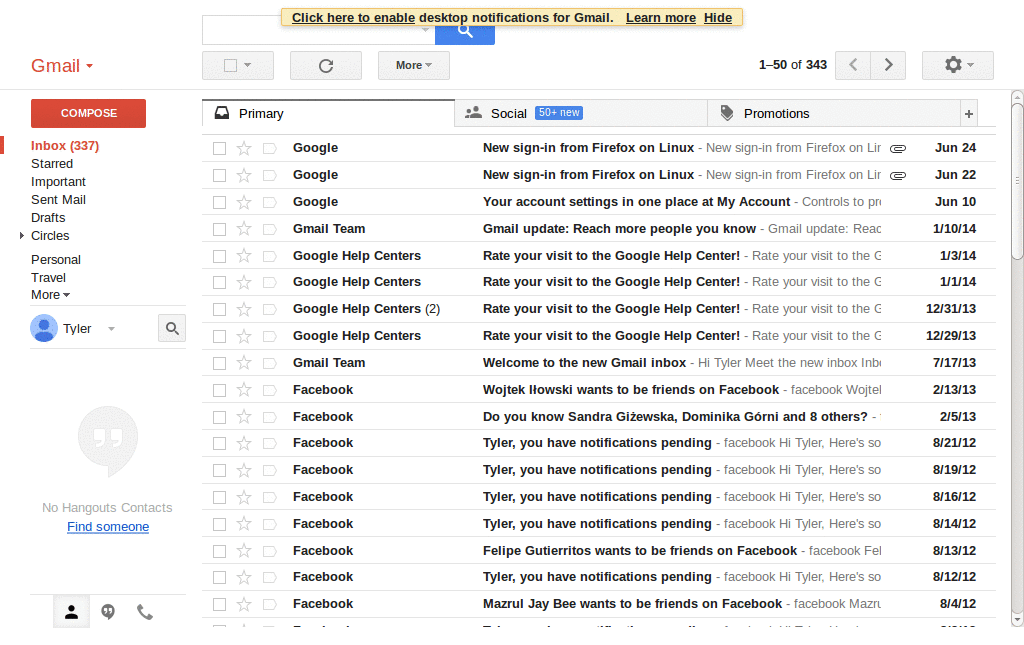This screenshot has width=1024, height=645.
Task: Click here to enable desktop notifications
Action: [353, 18]
